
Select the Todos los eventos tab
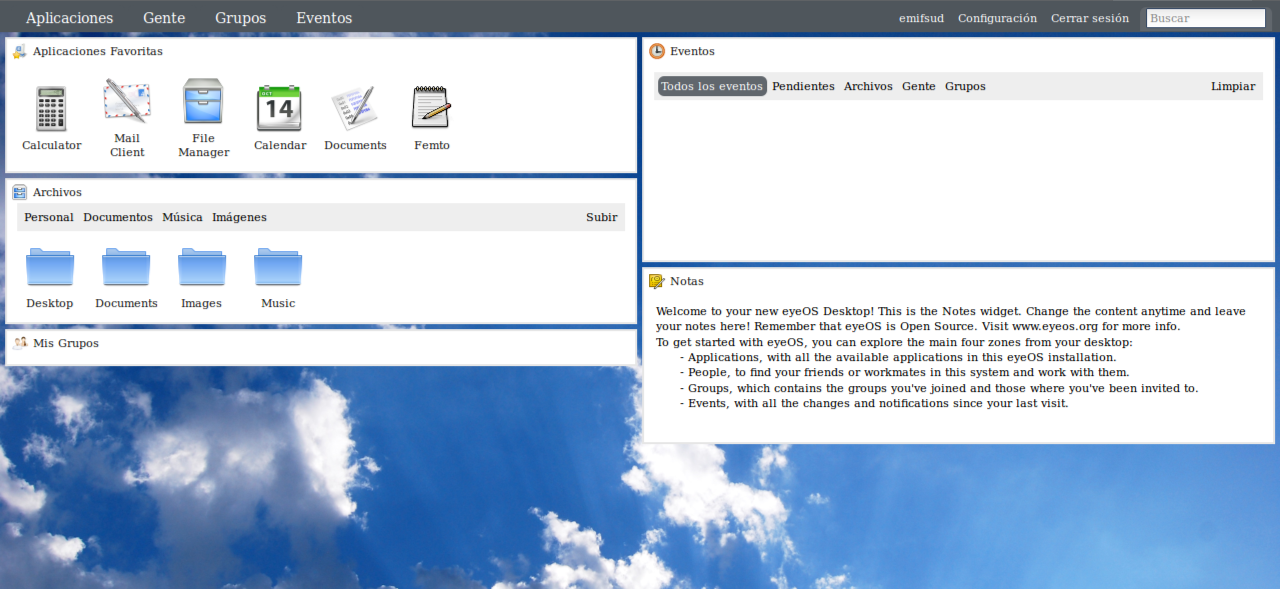[x=712, y=86]
